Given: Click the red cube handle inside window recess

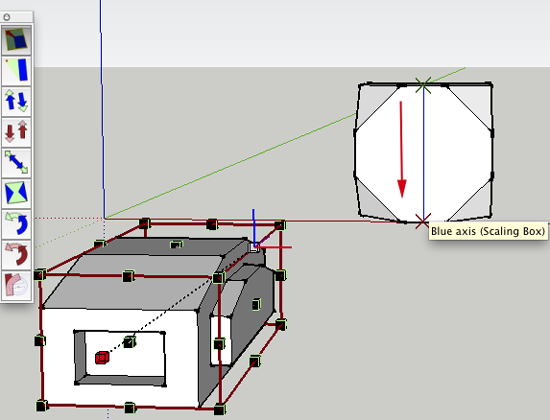Looking at the screenshot, I should click(x=102, y=358).
